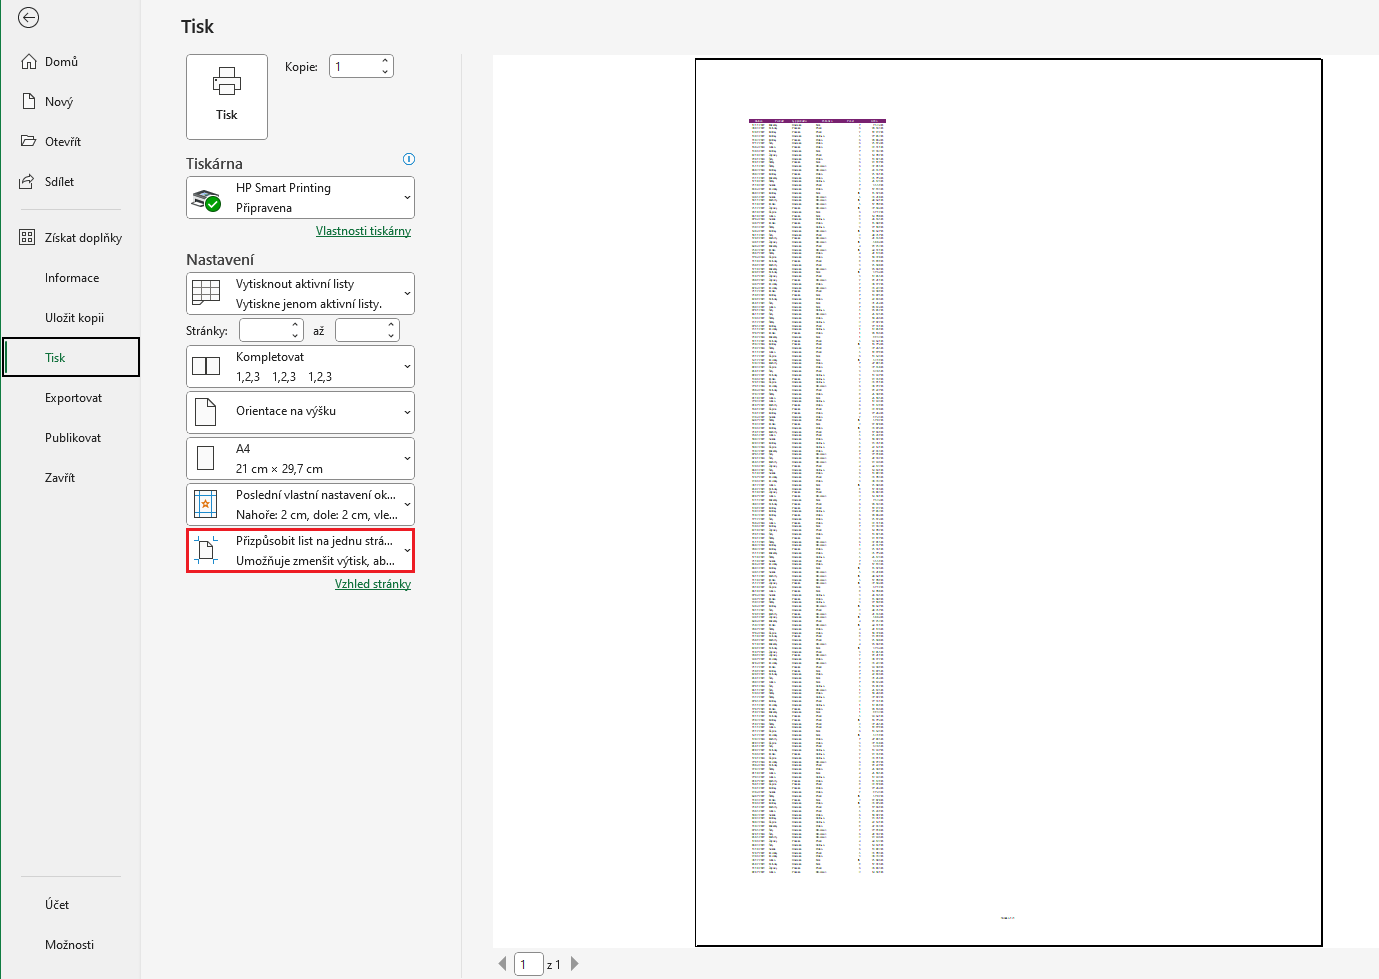The width and height of the screenshot is (1379, 979).
Task: Click the portrait orientation page icon
Action: pos(206,412)
